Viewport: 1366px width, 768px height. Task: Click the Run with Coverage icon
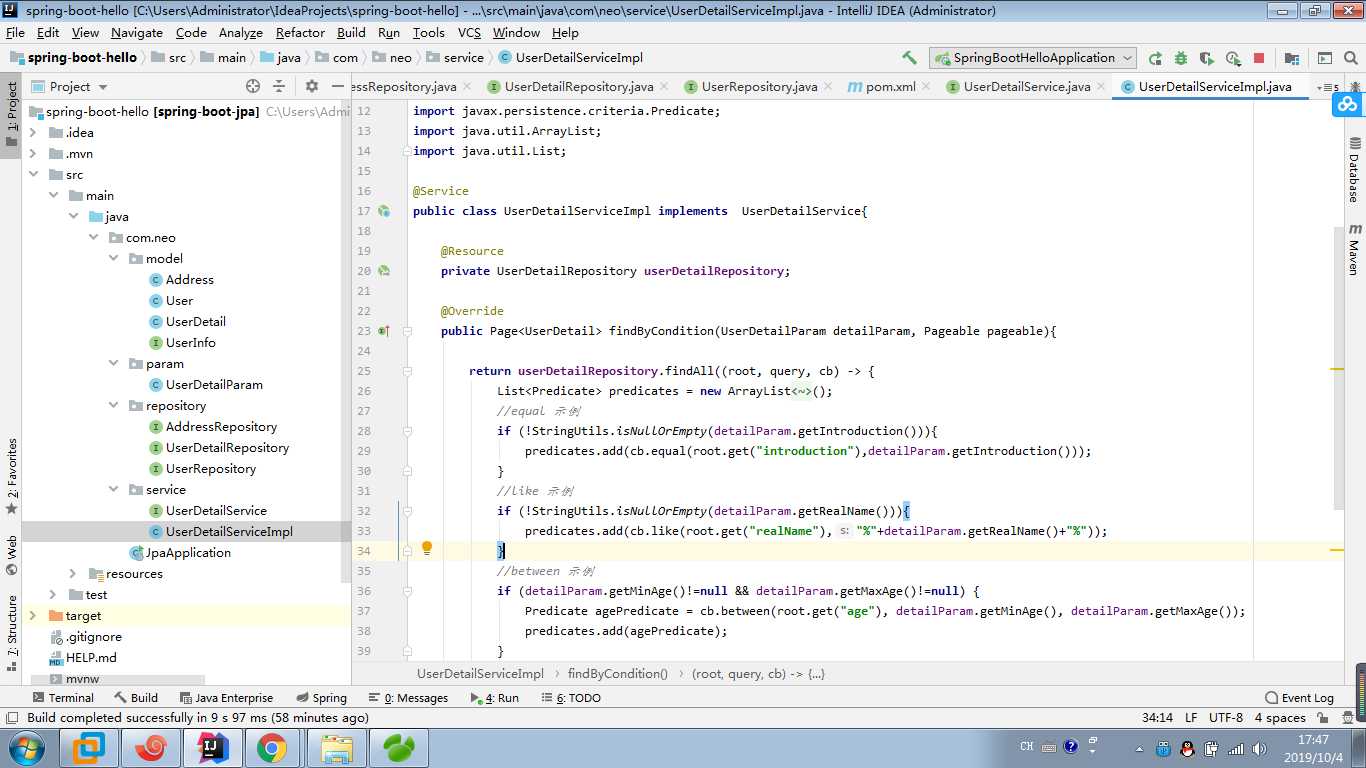coord(1207,58)
